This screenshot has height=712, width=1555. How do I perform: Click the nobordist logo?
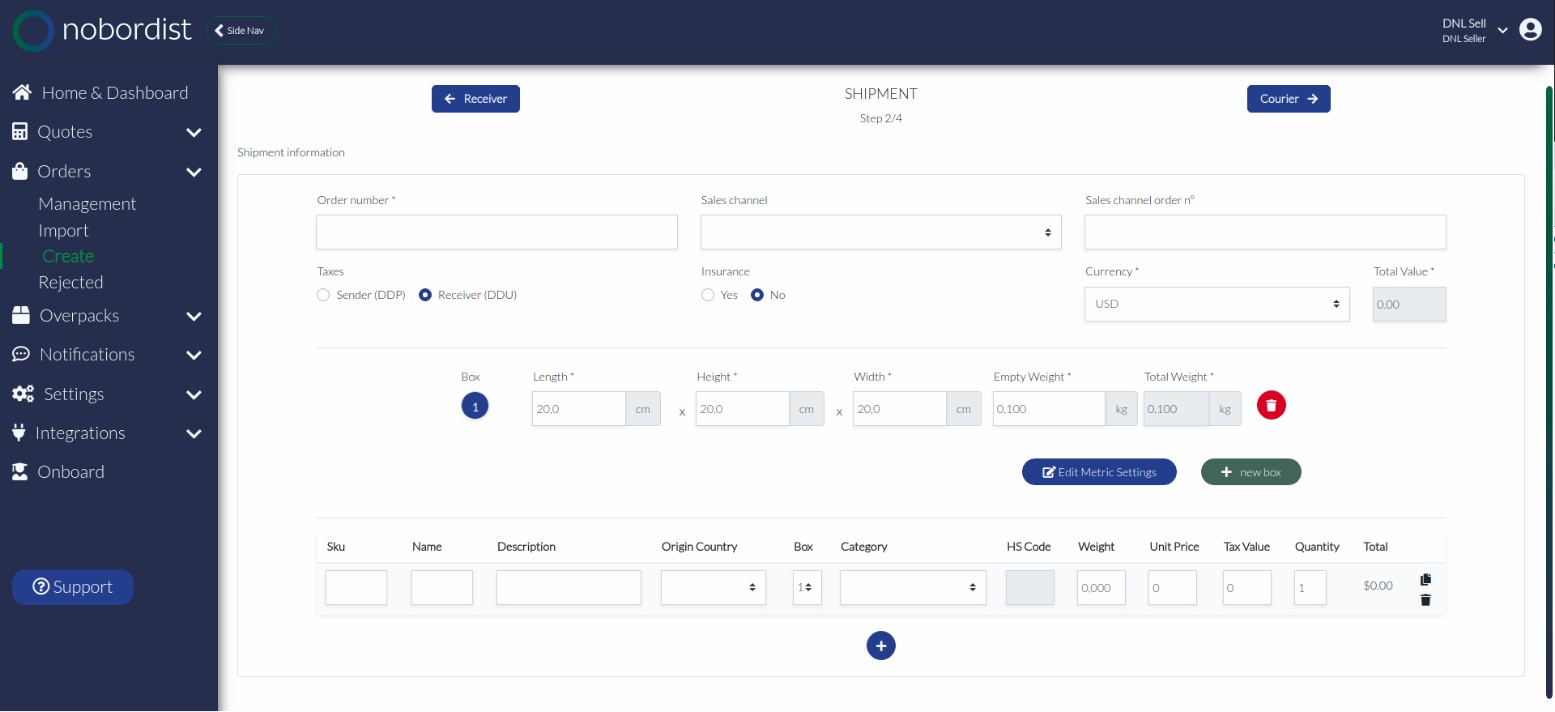click(102, 30)
